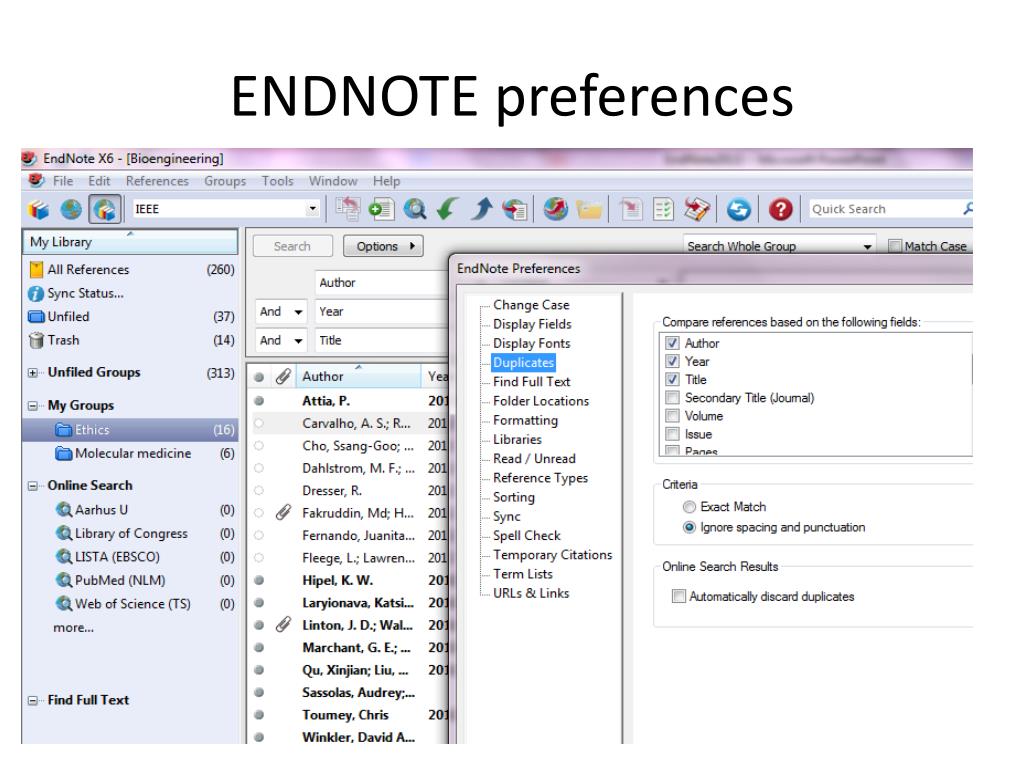Screen dimensions: 1024x768
Task: Toggle the Match Case checkbox
Action: [x=895, y=246]
